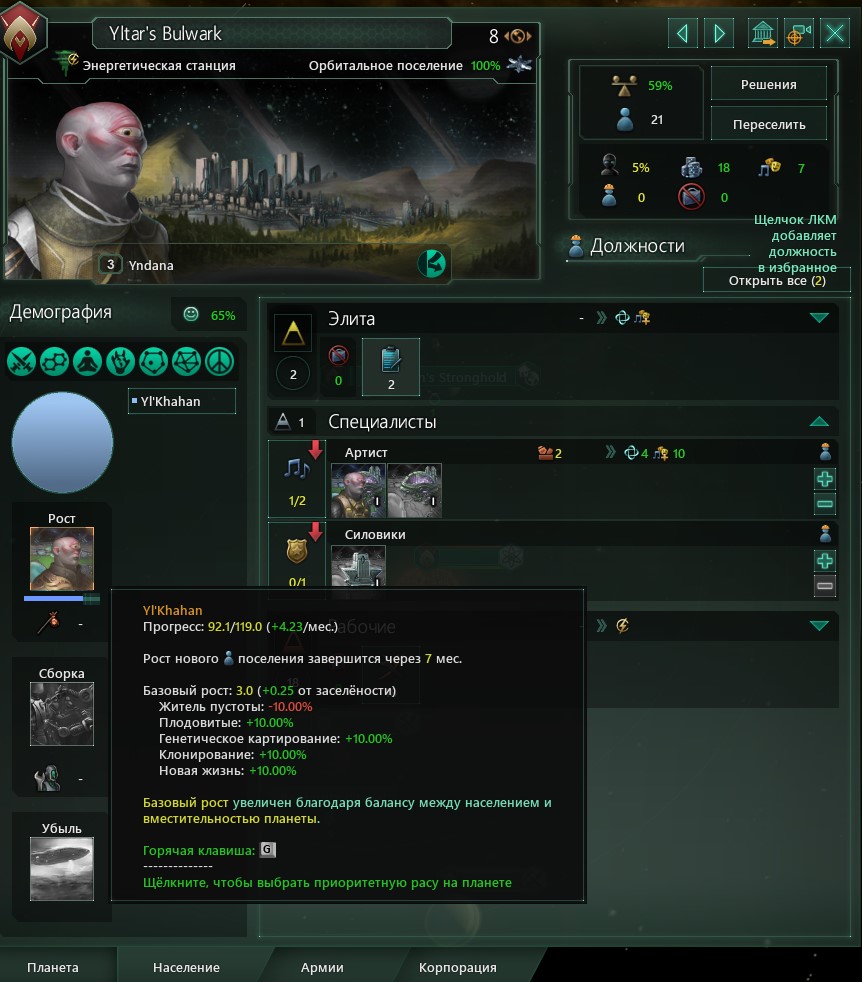The image size is (862, 982).
Task: Open the Армии tab
Action: 322,967
